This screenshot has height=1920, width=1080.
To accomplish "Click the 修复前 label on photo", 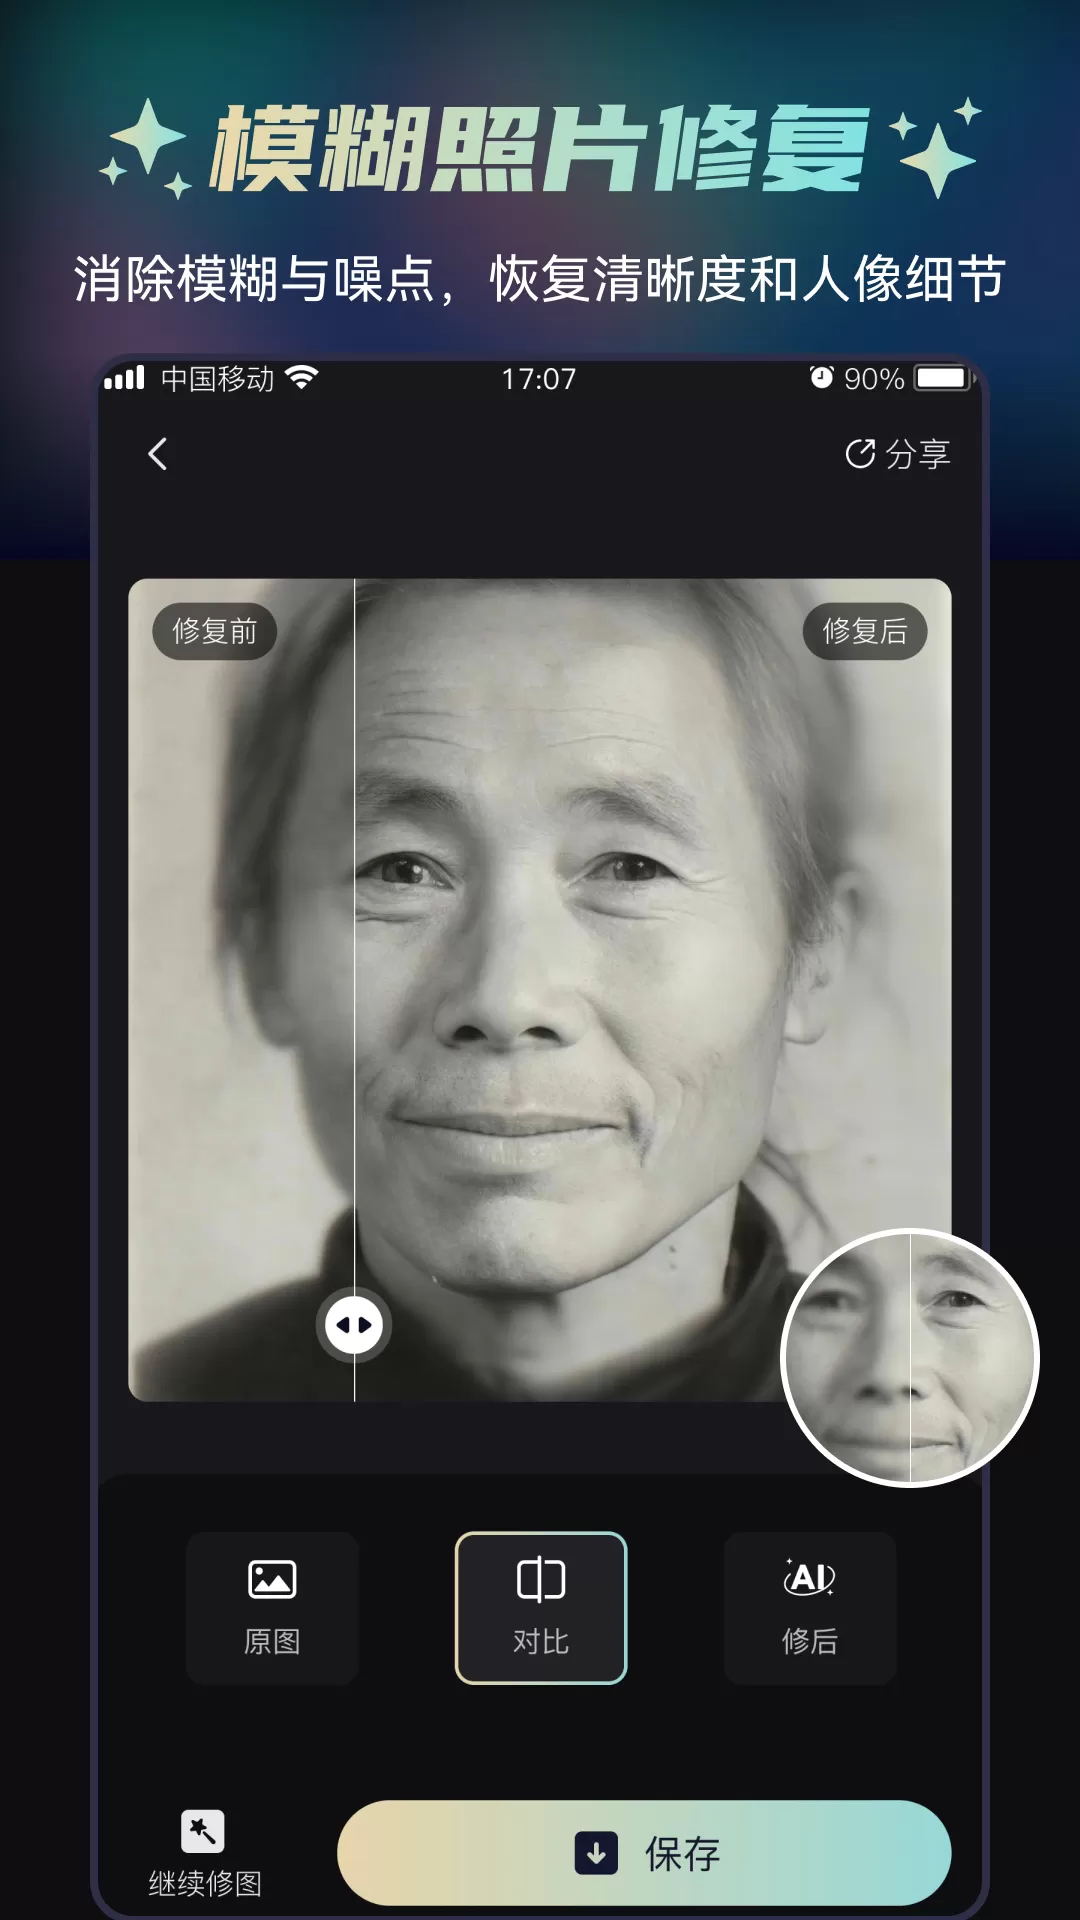I will [214, 631].
